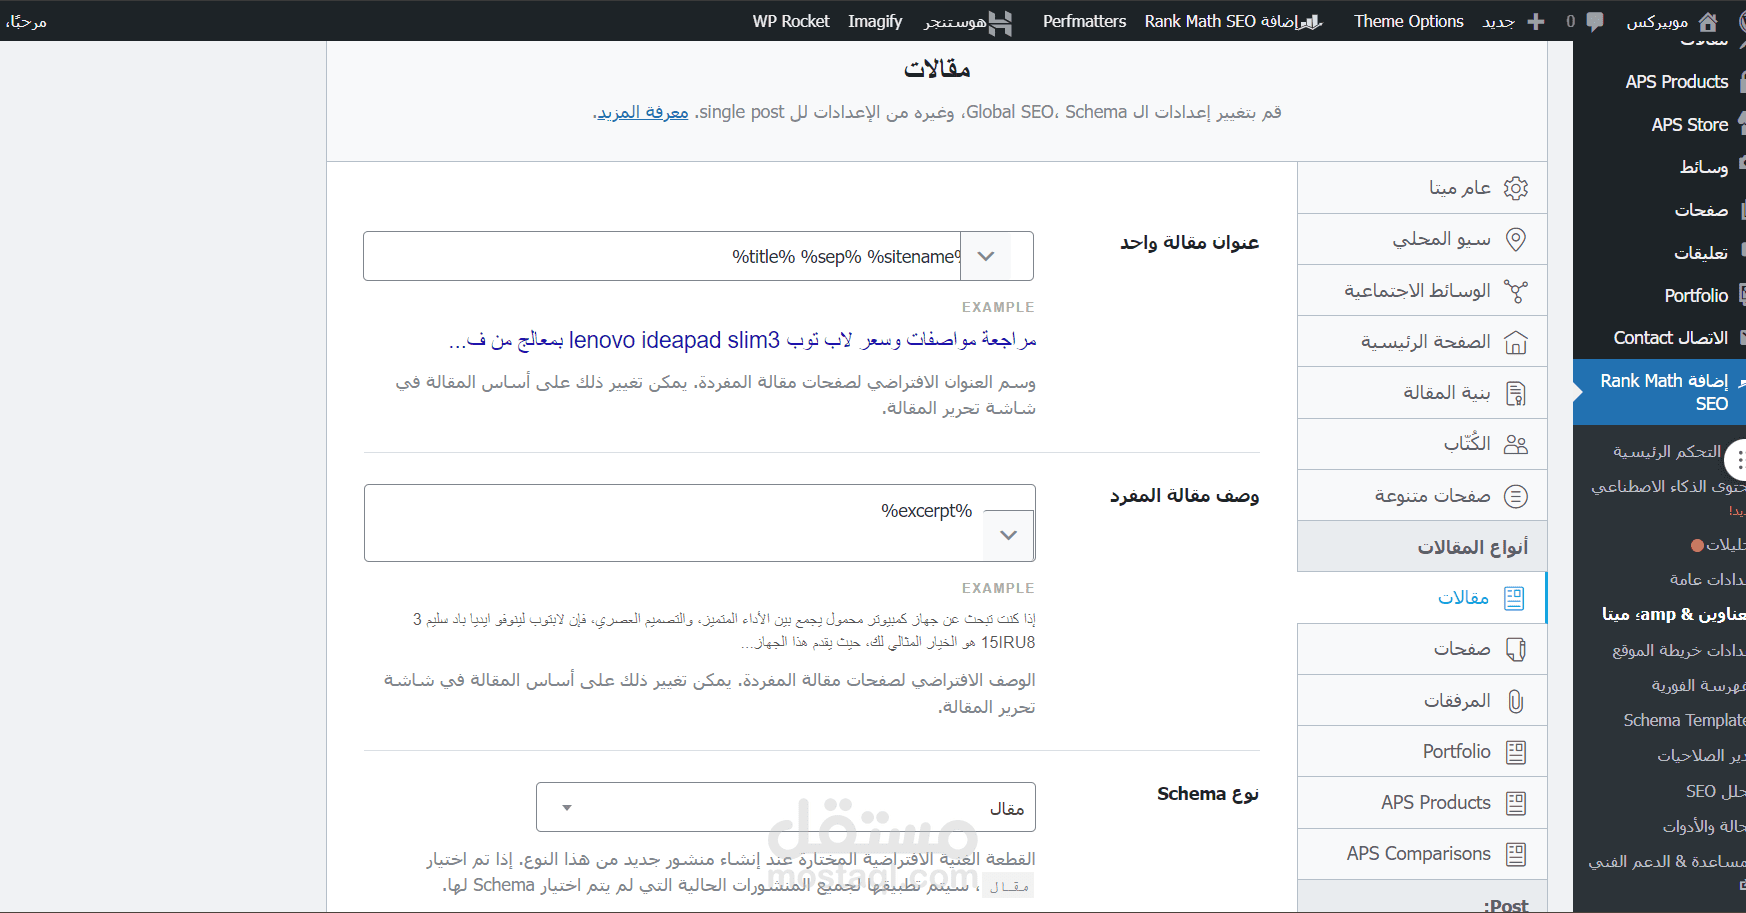Click the صفحات متنوعة list icon
The width and height of the screenshot is (1746, 913).
pos(1516,496)
